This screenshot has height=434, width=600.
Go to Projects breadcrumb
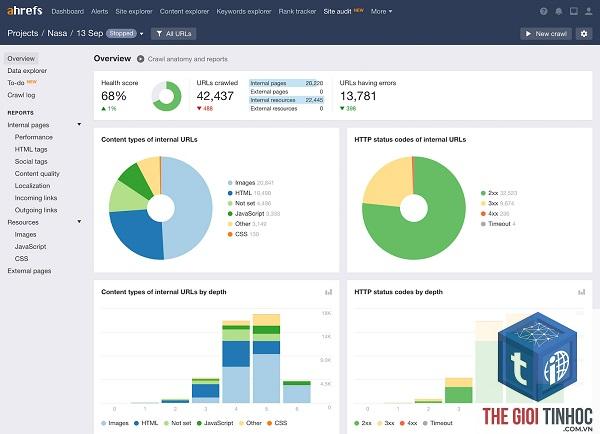(x=23, y=33)
